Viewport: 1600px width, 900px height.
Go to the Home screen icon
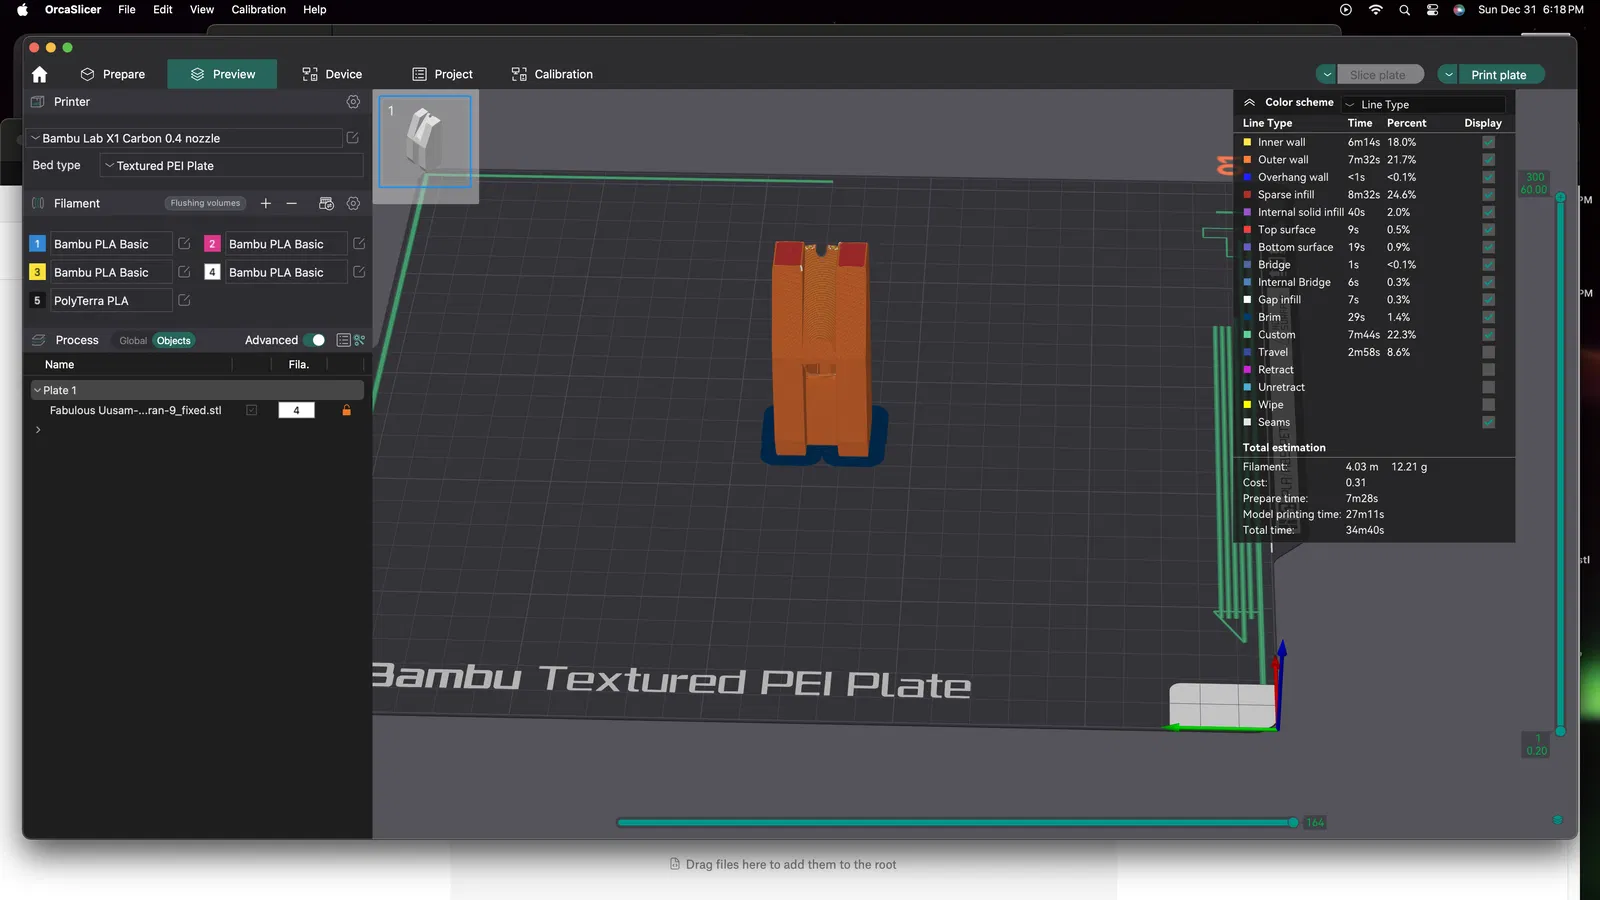(39, 74)
